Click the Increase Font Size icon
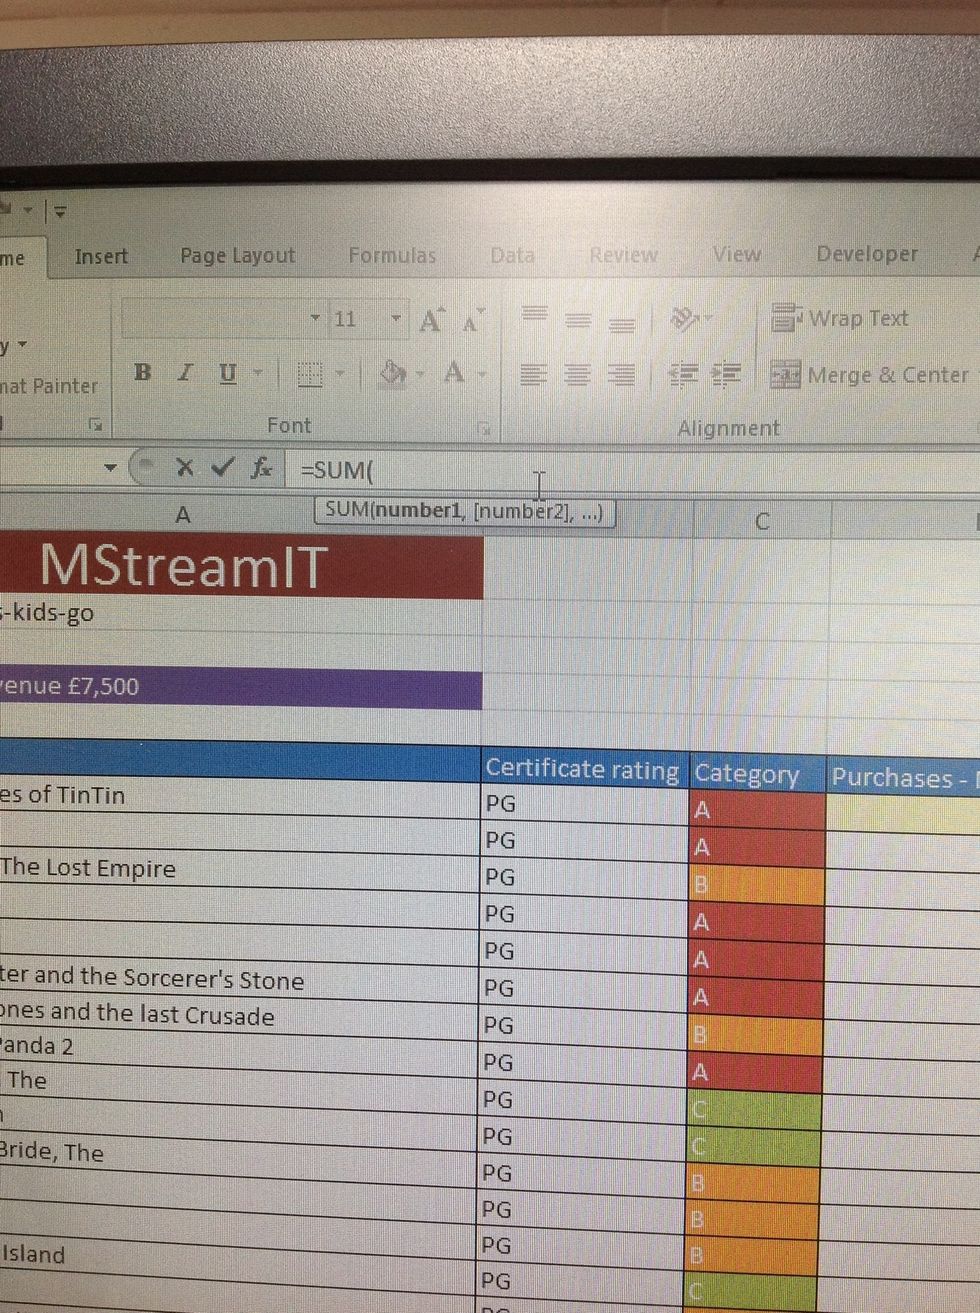980x1313 pixels. (431, 321)
